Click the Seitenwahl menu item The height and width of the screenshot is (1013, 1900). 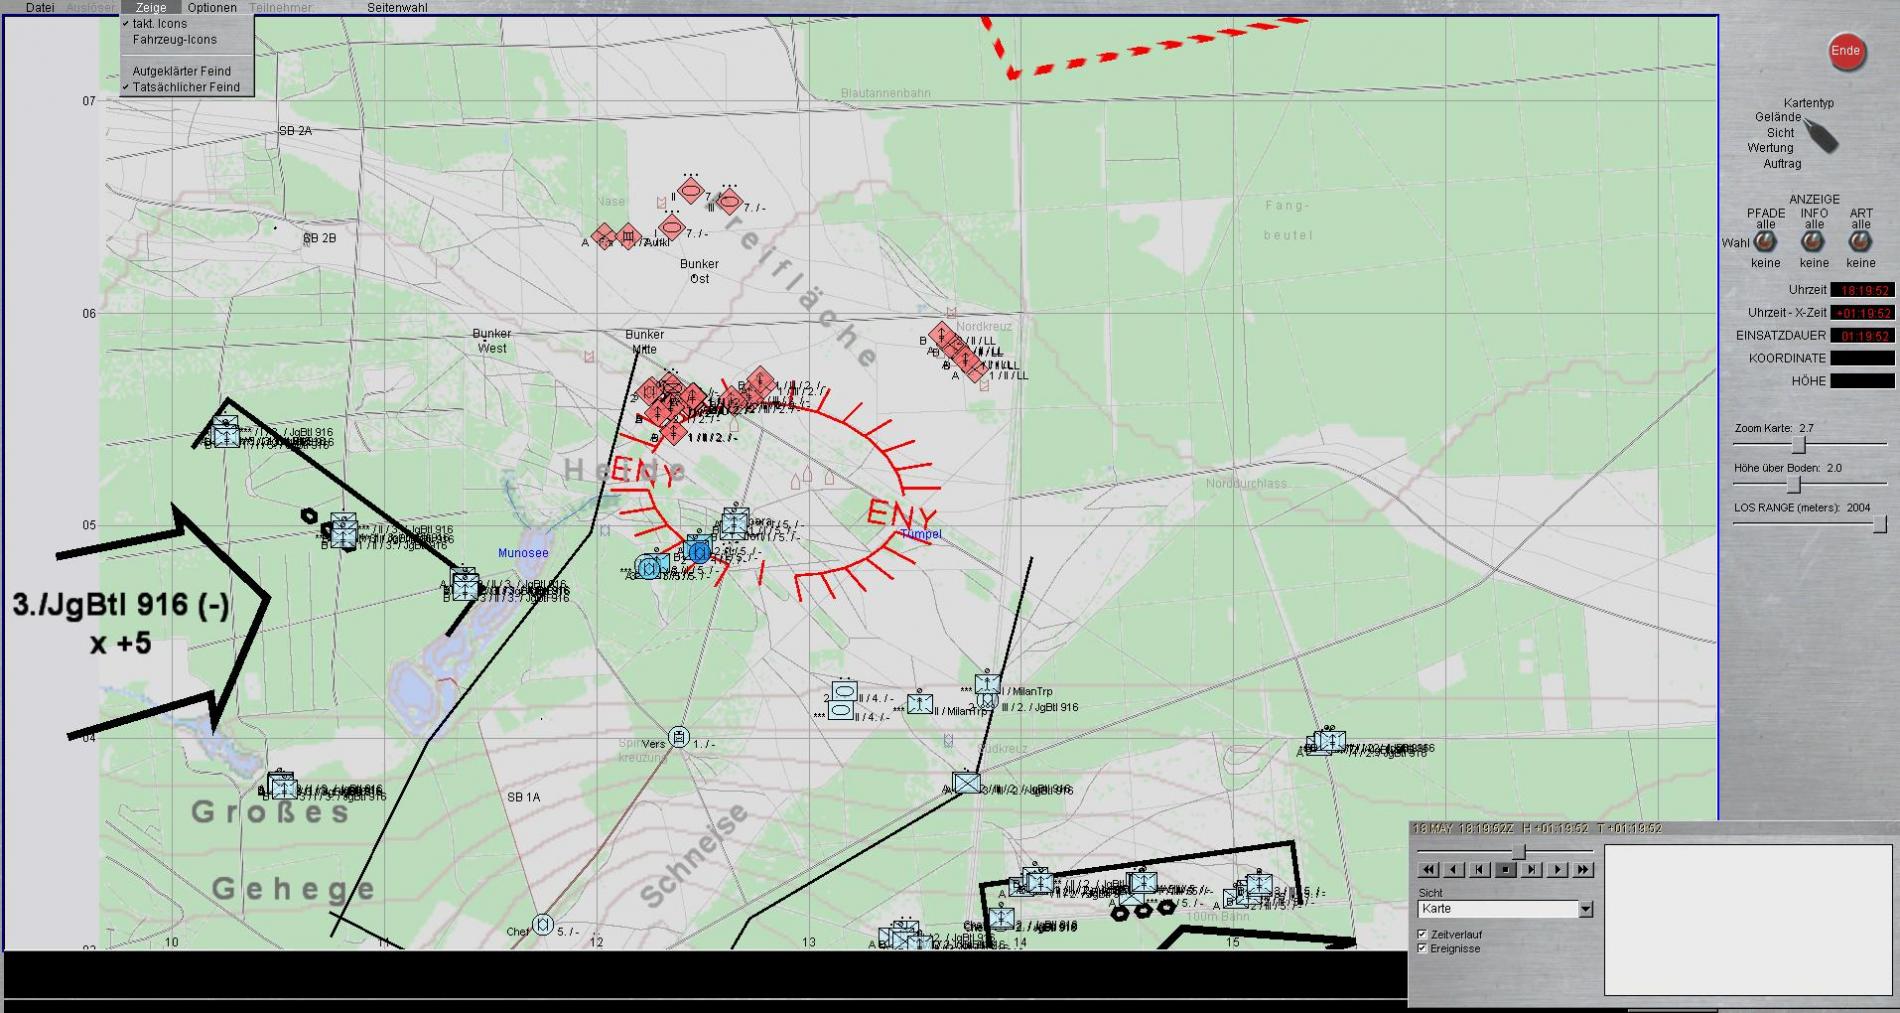tap(397, 8)
